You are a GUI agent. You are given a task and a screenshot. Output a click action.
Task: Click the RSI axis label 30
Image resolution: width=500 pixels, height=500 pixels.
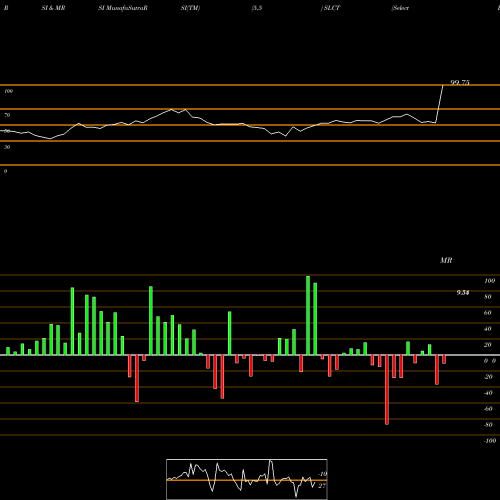[7, 147]
